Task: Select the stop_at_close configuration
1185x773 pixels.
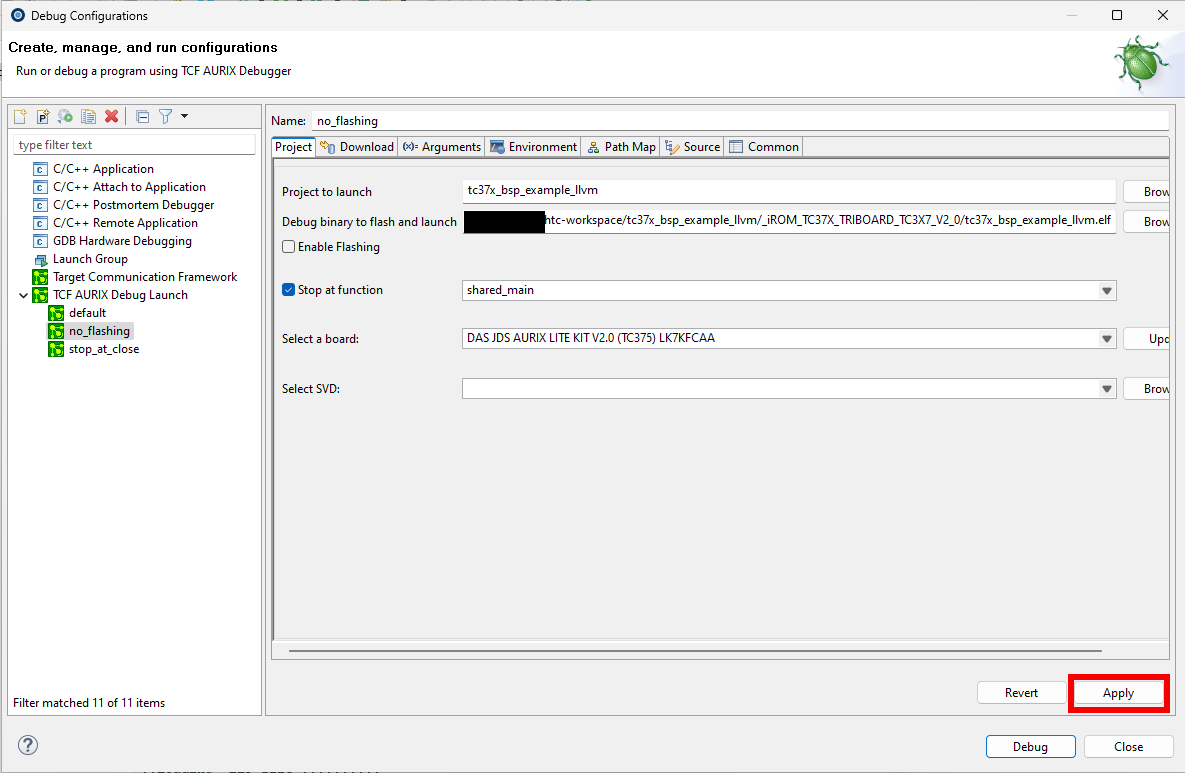Action: point(104,349)
